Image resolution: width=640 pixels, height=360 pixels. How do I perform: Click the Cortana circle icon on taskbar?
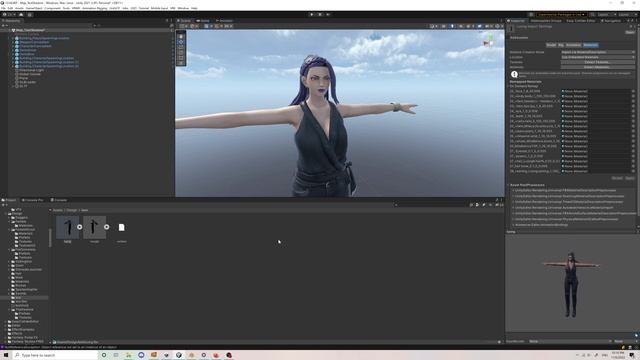[x=104, y=355]
